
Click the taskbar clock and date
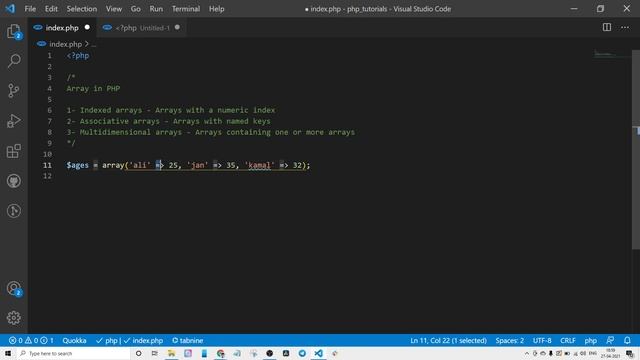coord(611,353)
